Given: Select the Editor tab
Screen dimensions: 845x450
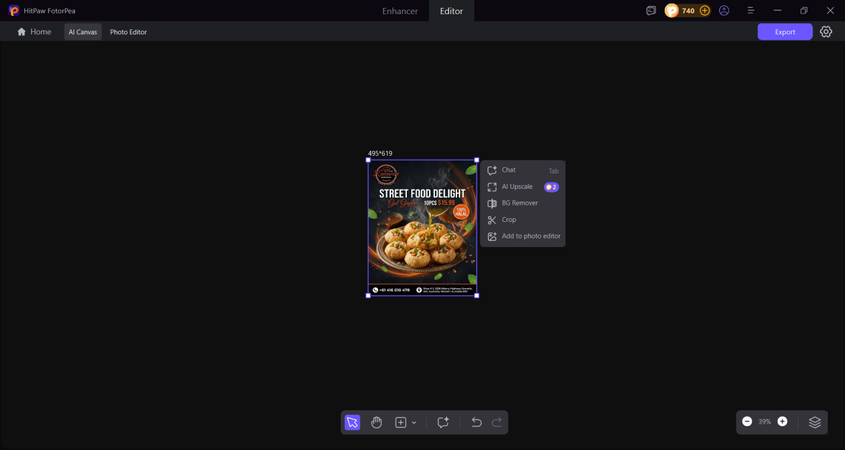Looking at the screenshot, I should tap(451, 11).
